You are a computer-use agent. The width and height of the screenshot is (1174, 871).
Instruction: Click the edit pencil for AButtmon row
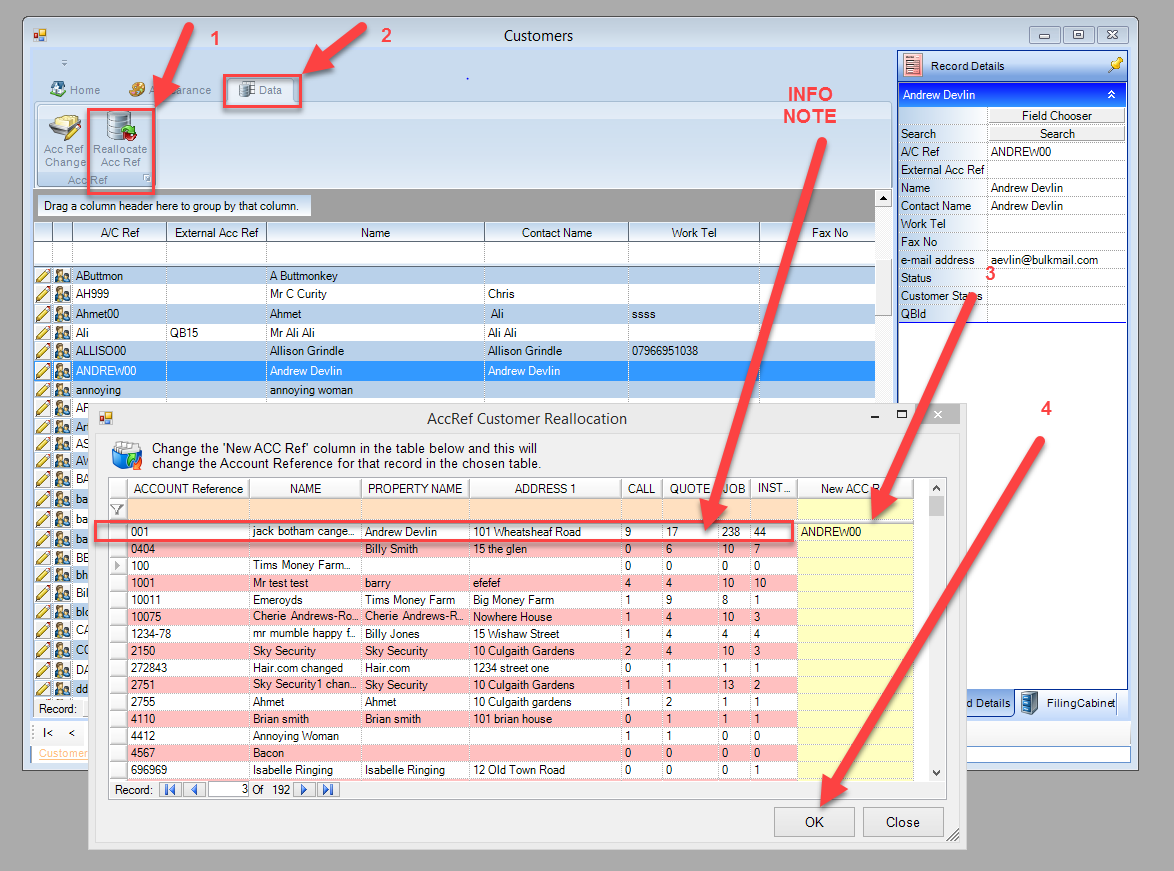(43, 276)
